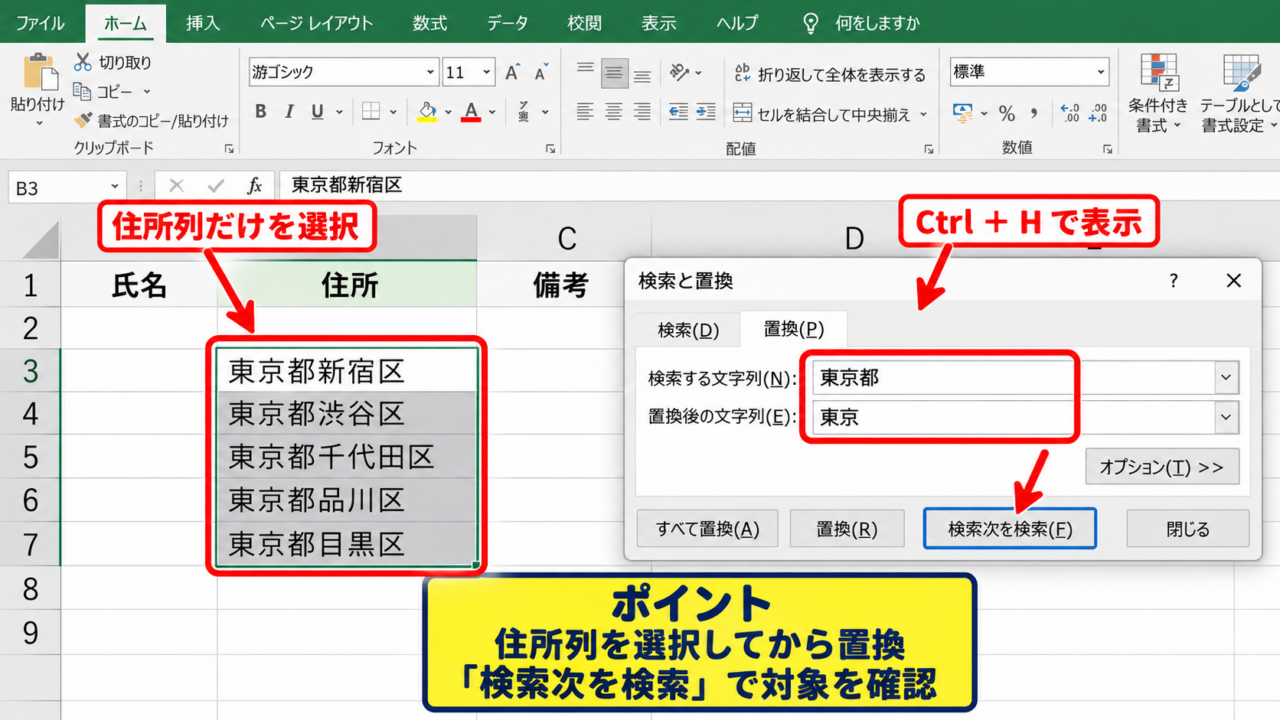This screenshot has width=1280, height=720.
Task: Click the 次を検索(F) button
Action: pos(1009,529)
